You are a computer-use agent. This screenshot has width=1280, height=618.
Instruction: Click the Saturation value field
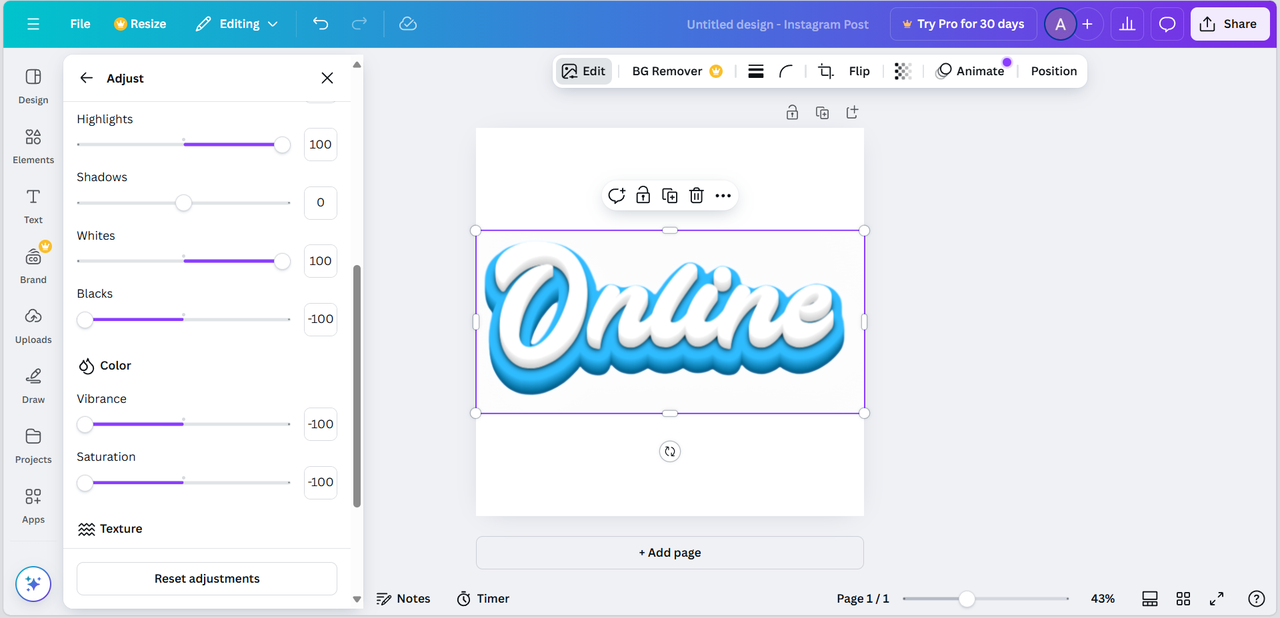tap(320, 482)
